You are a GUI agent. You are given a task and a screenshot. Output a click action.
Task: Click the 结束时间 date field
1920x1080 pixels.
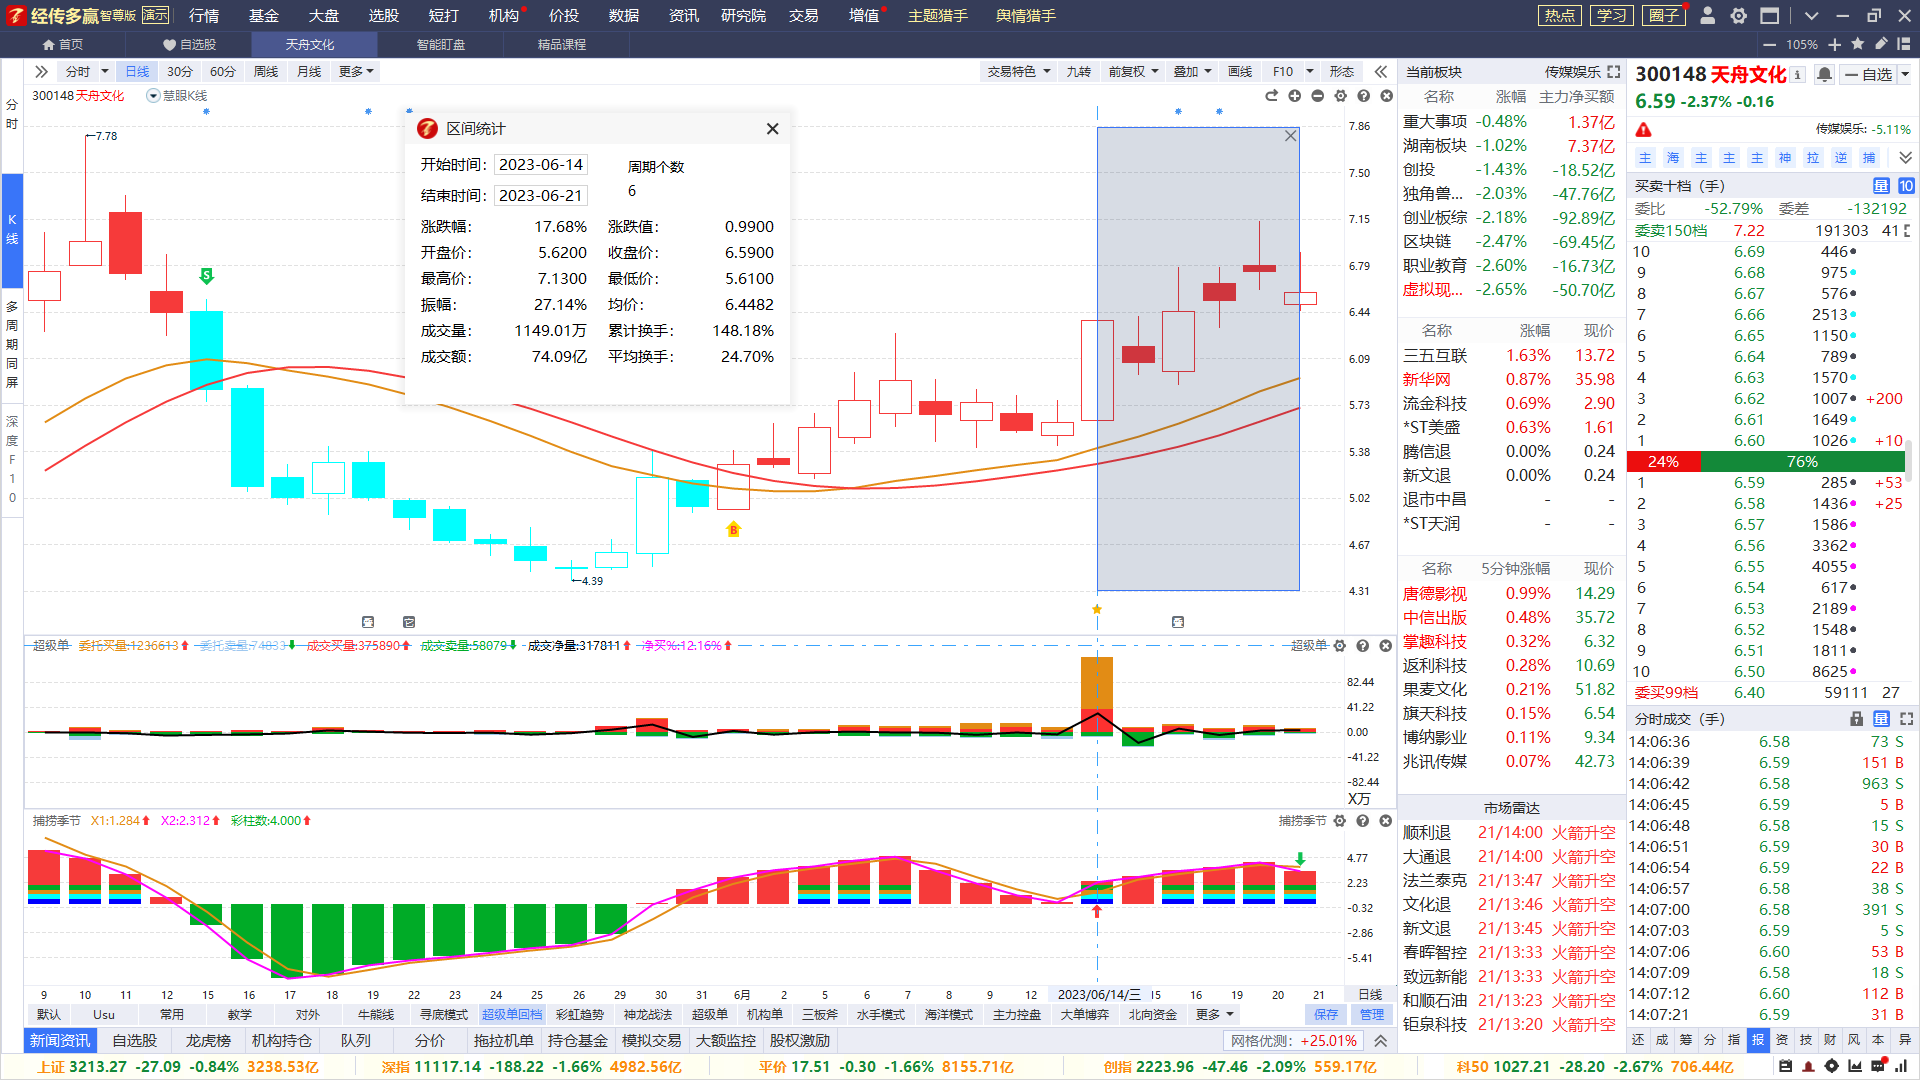pos(541,196)
